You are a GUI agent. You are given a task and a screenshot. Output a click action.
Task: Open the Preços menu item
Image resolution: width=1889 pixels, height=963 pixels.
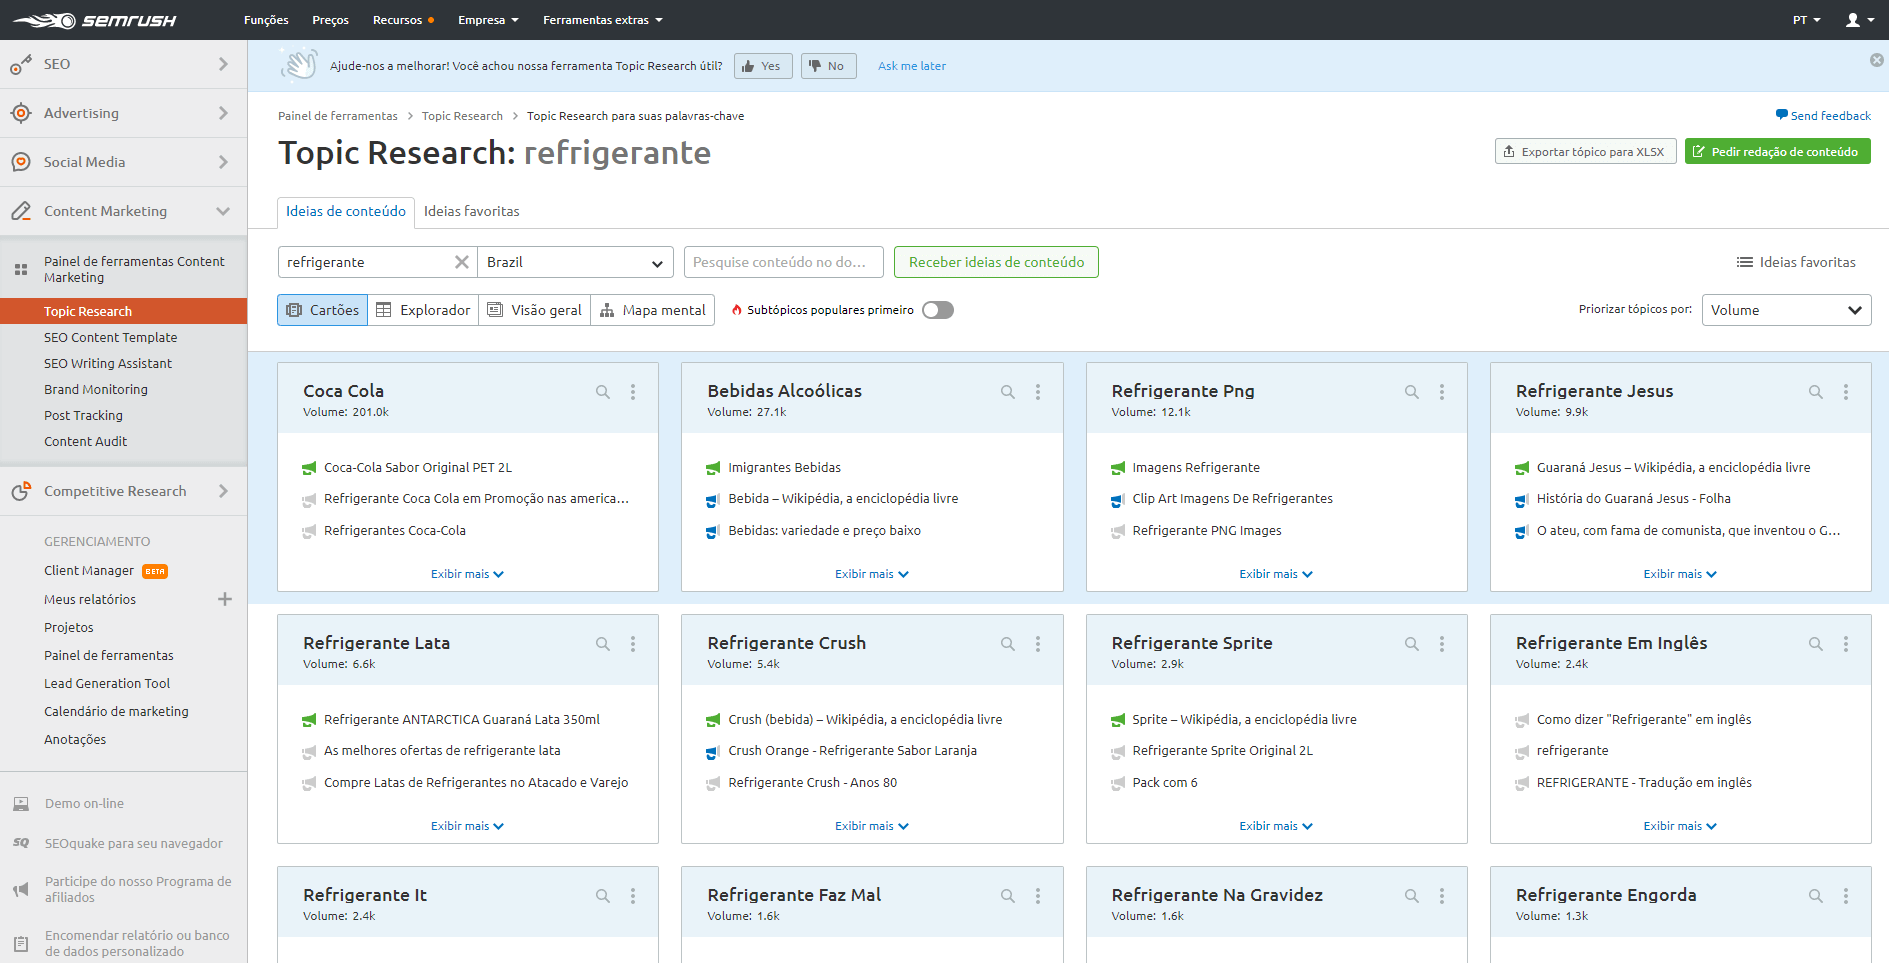[x=330, y=20]
